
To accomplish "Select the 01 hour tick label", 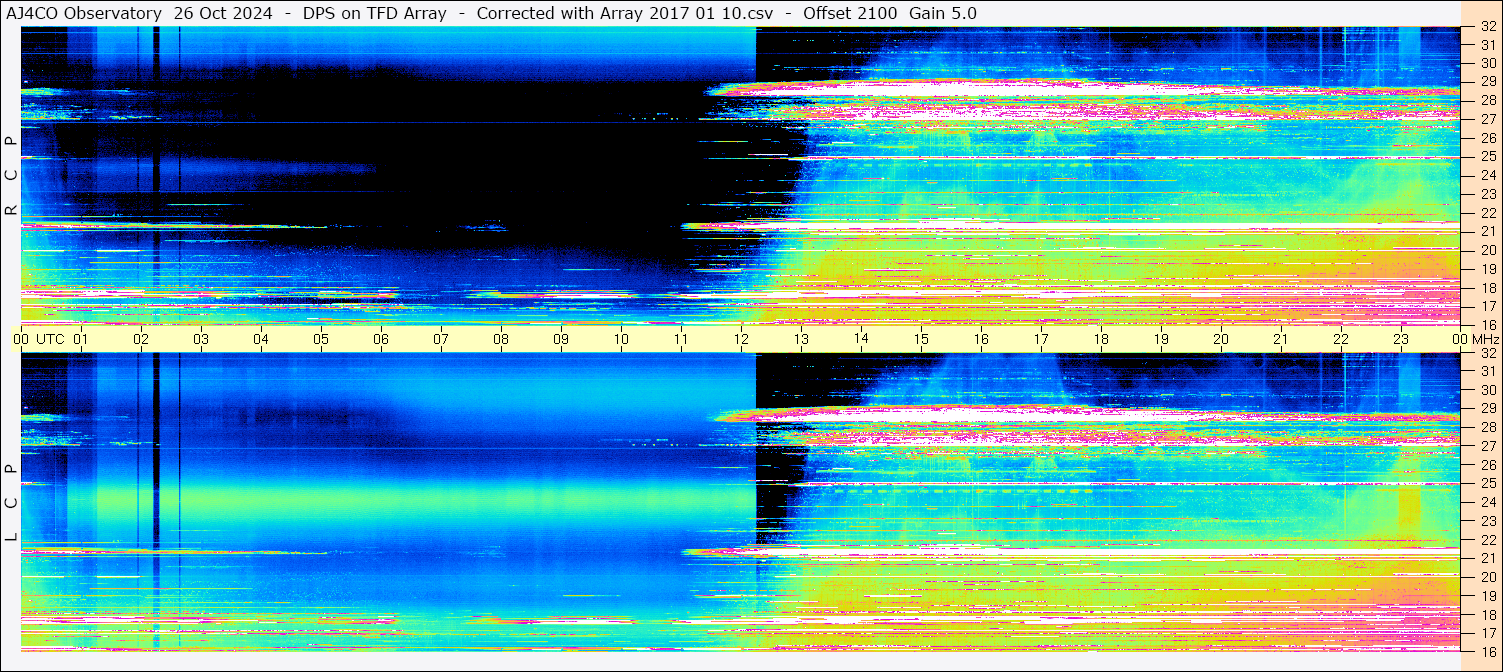I will click(x=81, y=339).
